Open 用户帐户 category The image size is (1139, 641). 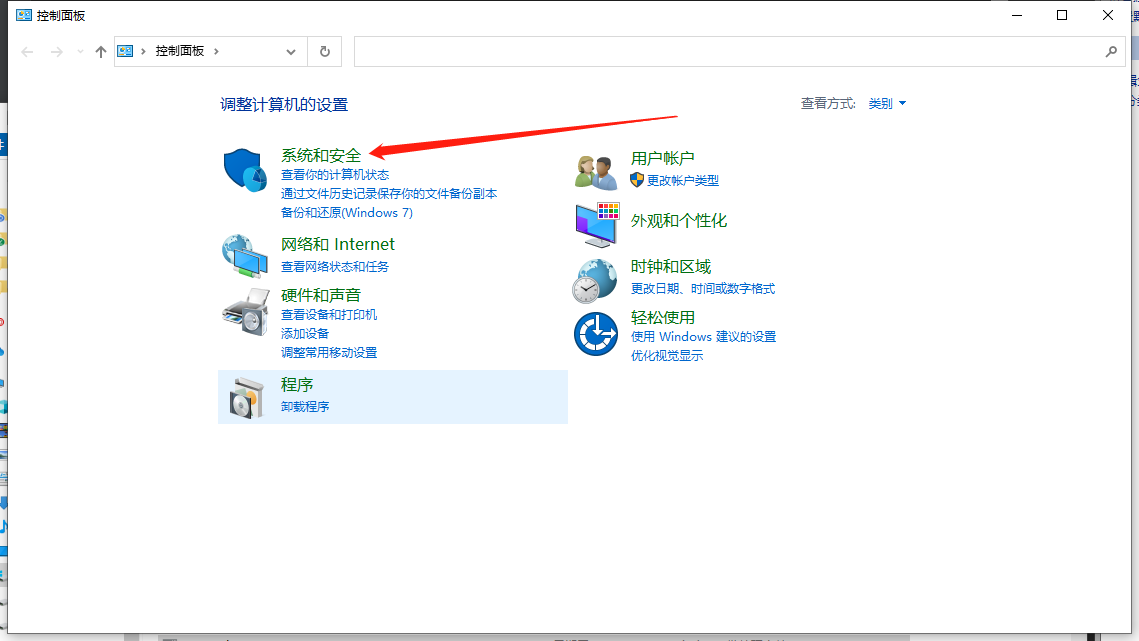tap(662, 158)
